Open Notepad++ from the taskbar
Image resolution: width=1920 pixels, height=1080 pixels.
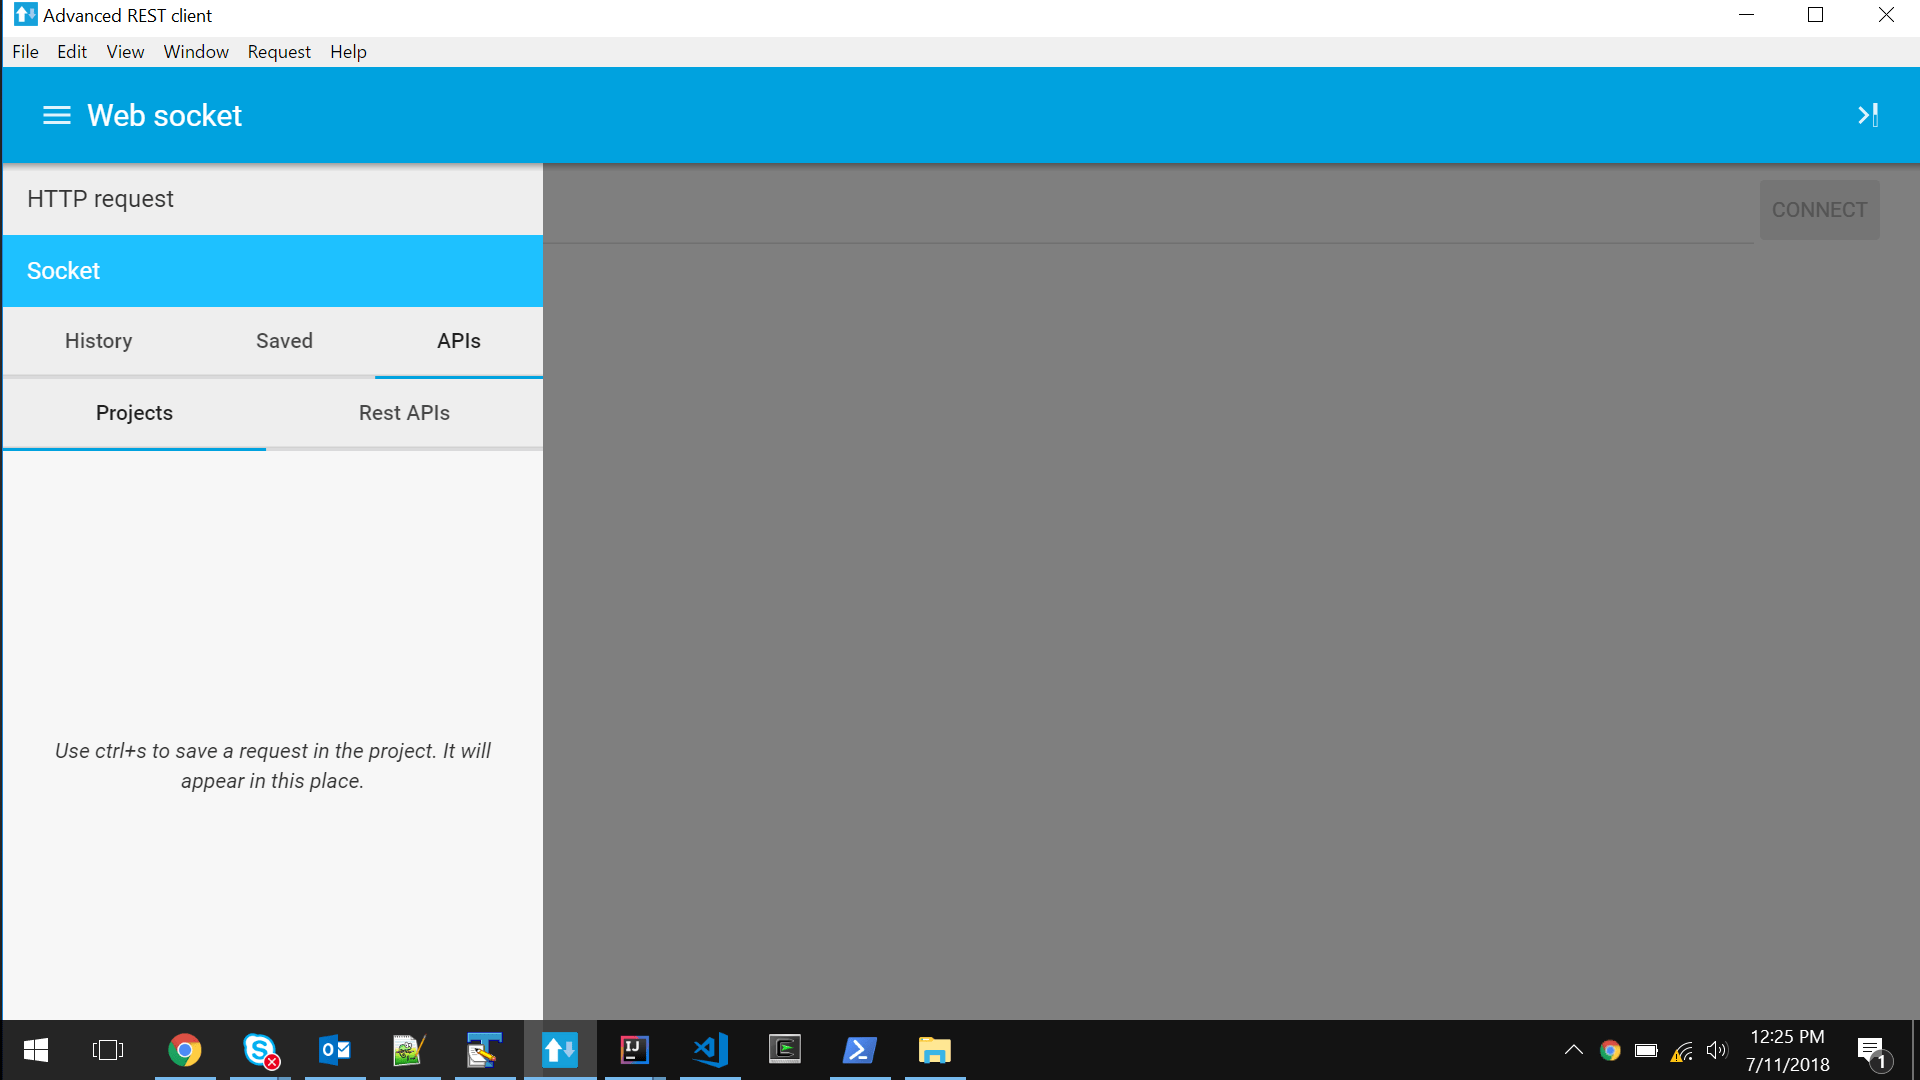[x=410, y=1050]
